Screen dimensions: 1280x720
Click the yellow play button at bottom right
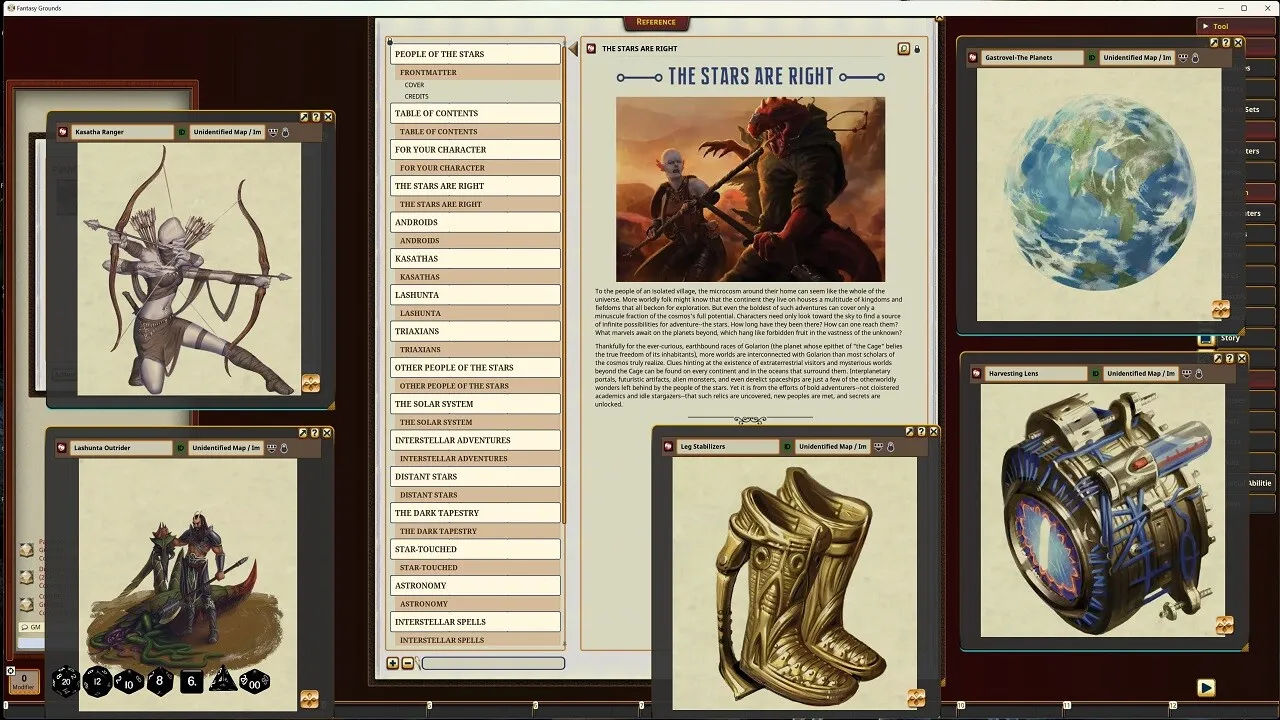[1206, 687]
